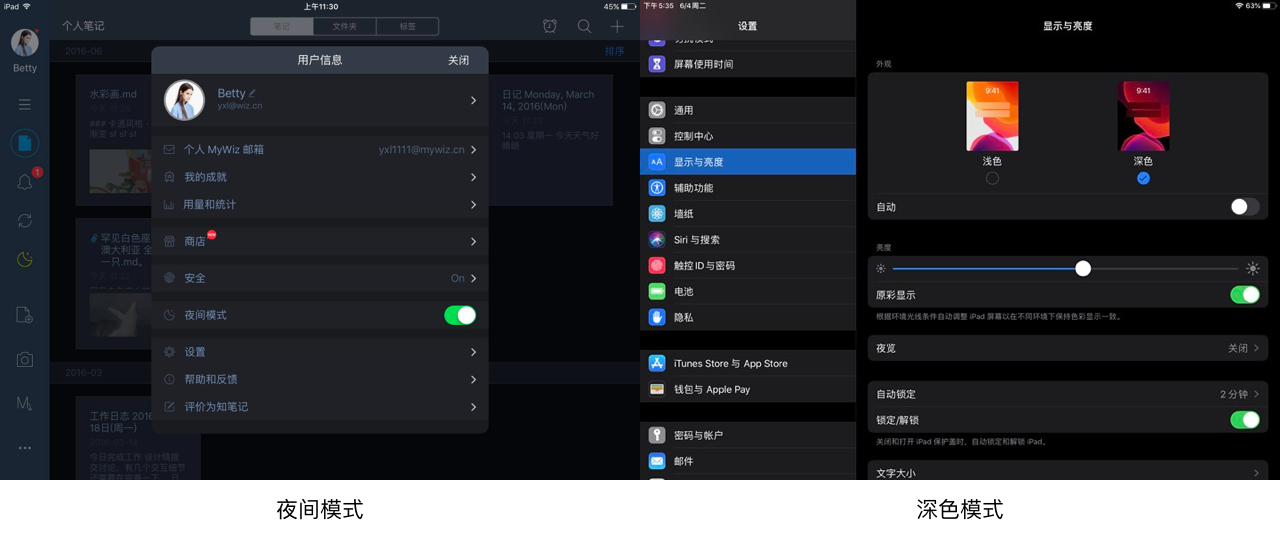Viewport: 1280px width, 542px height.
Task: Select the 浅色 light radio button
Action: [992, 178]
